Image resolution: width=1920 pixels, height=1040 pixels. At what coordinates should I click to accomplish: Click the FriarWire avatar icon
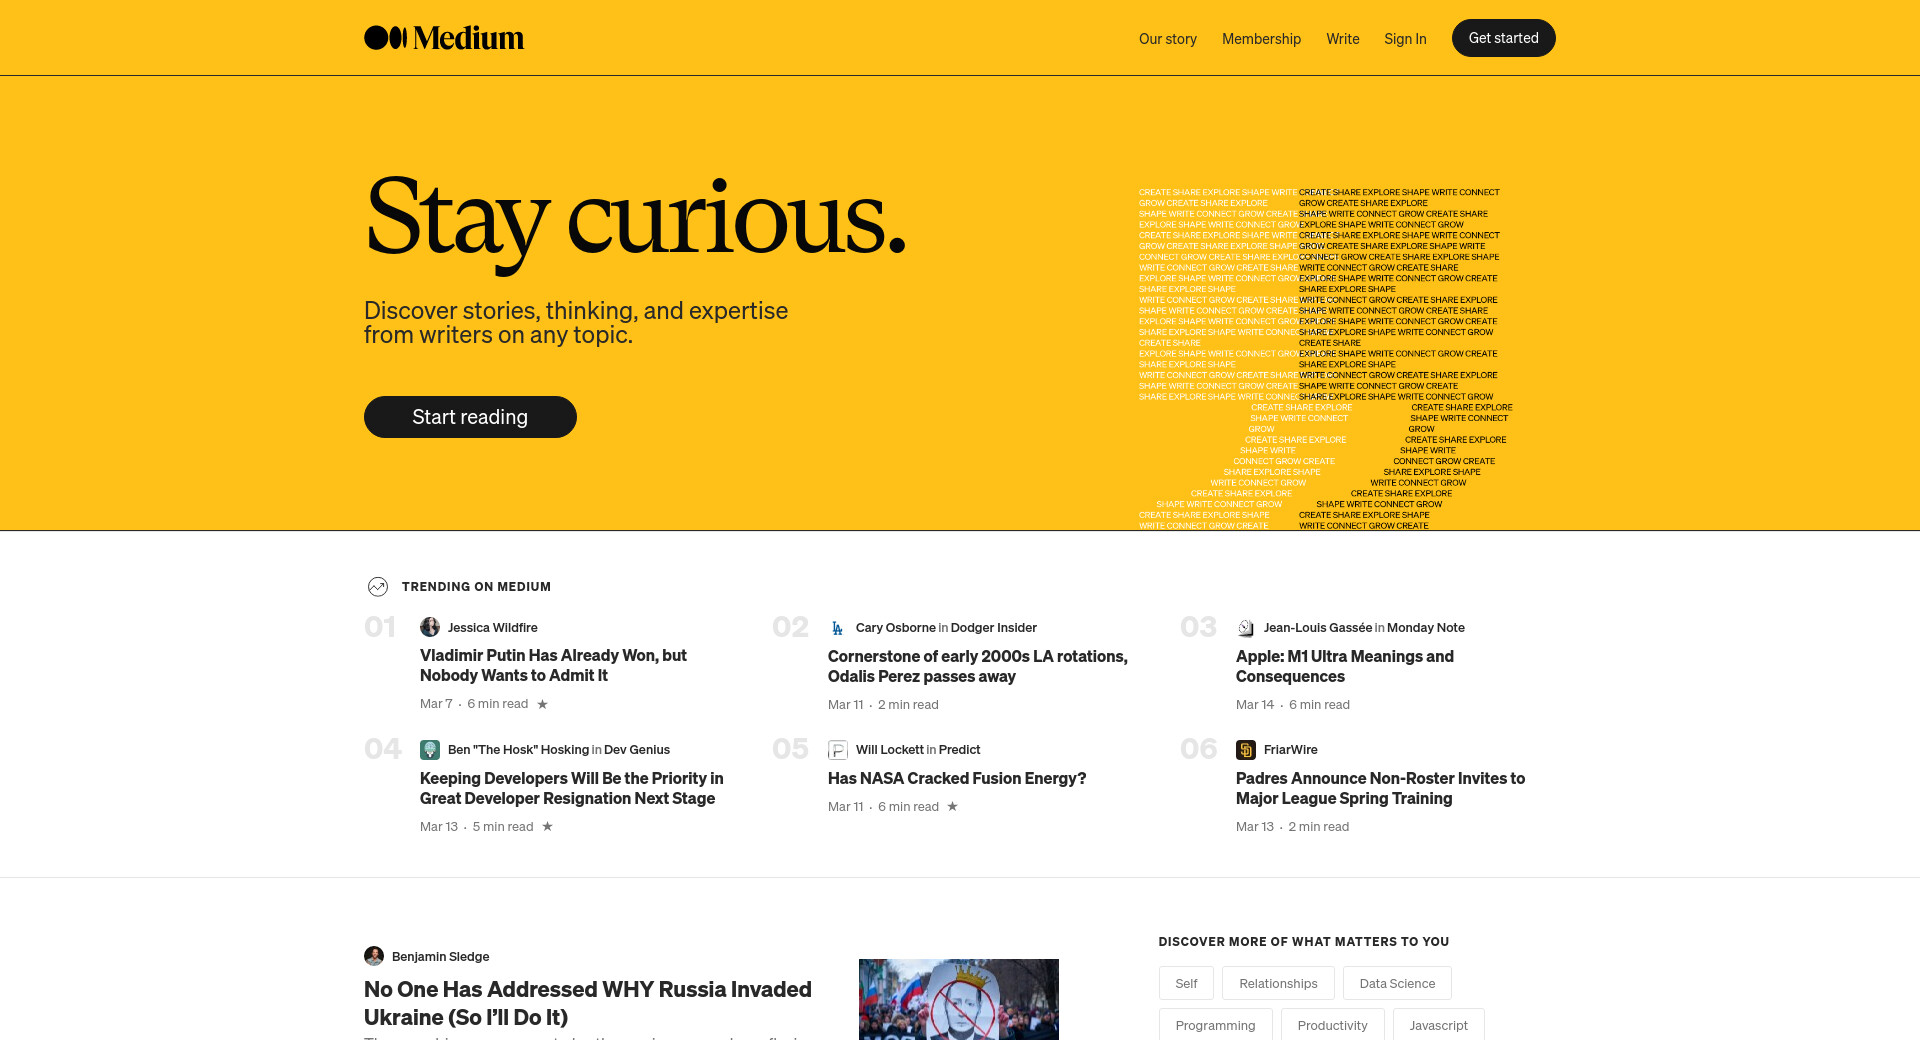coord(1246,750)
